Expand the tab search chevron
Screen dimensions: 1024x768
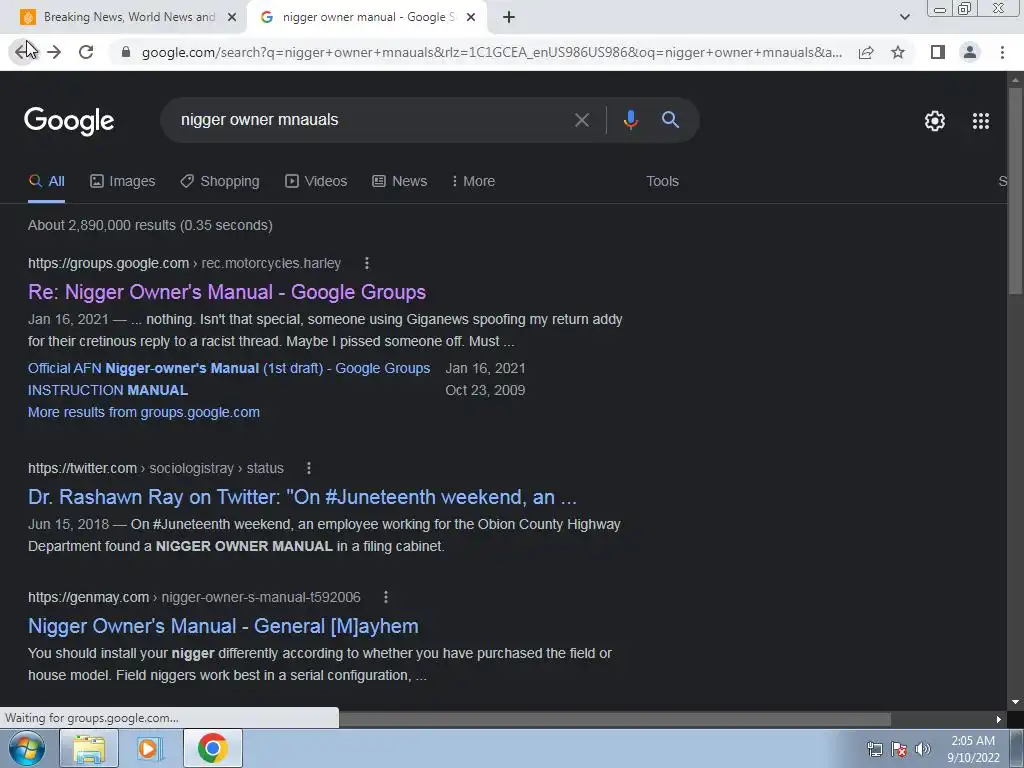[x=904, y=17]
